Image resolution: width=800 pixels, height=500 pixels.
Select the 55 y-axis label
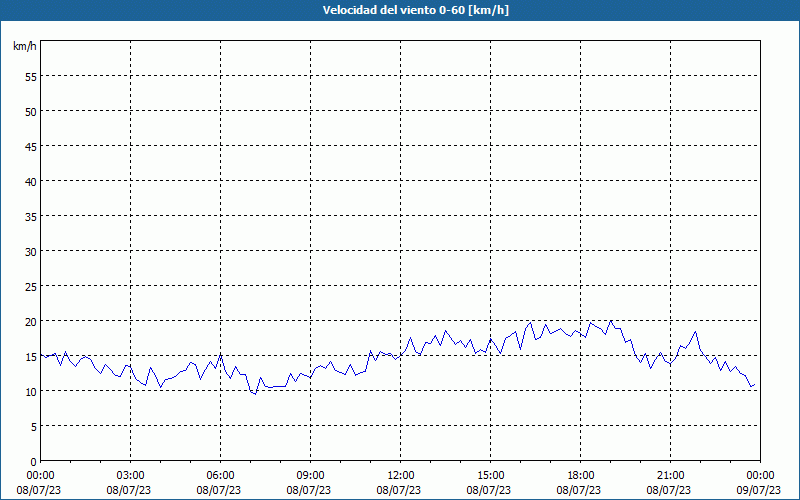pyautogui.click(x=31, y=77)
